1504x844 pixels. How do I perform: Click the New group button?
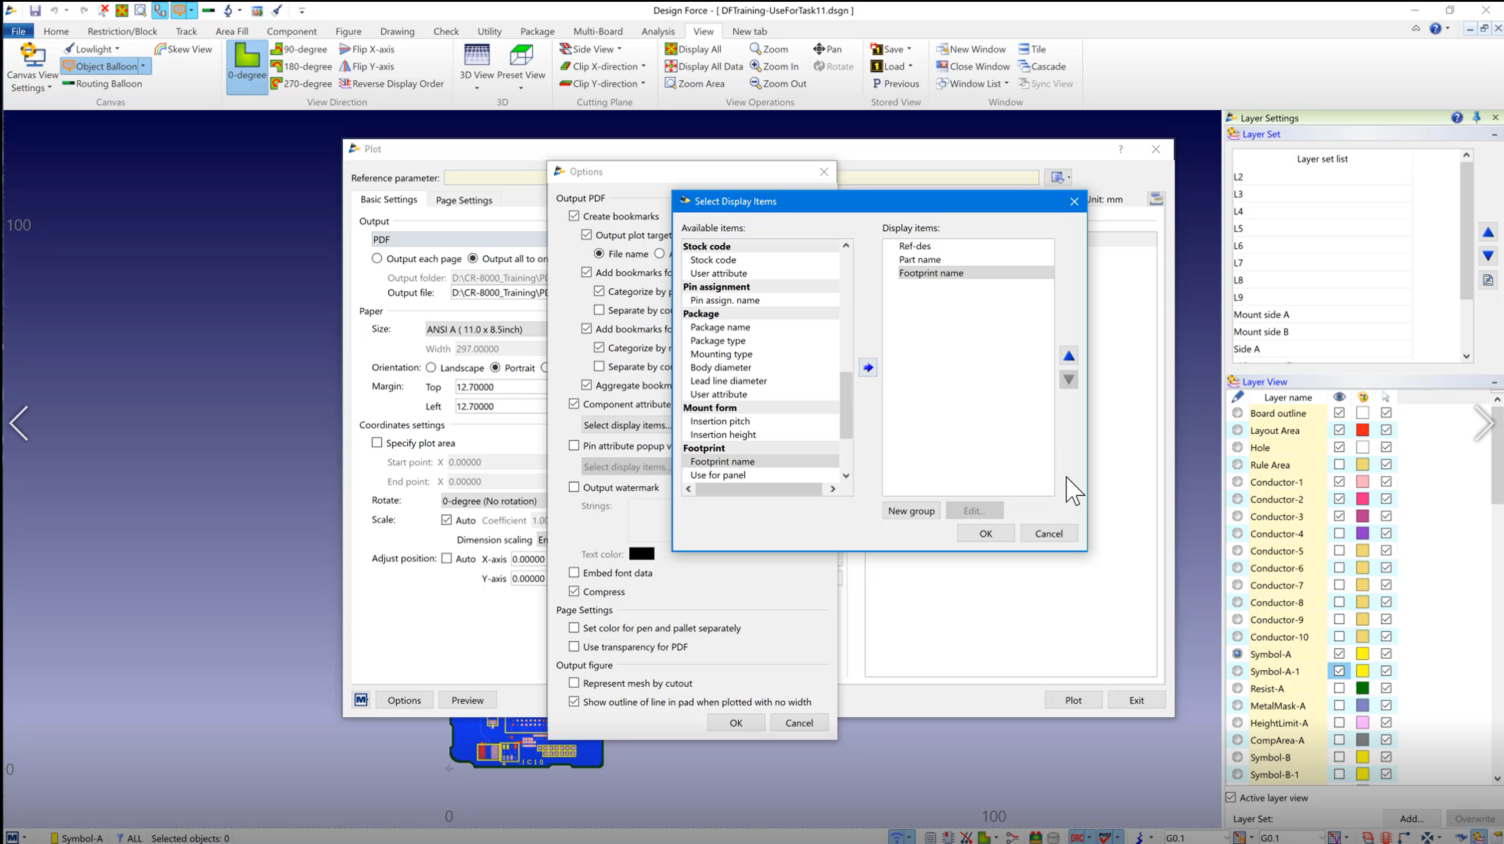911,511
